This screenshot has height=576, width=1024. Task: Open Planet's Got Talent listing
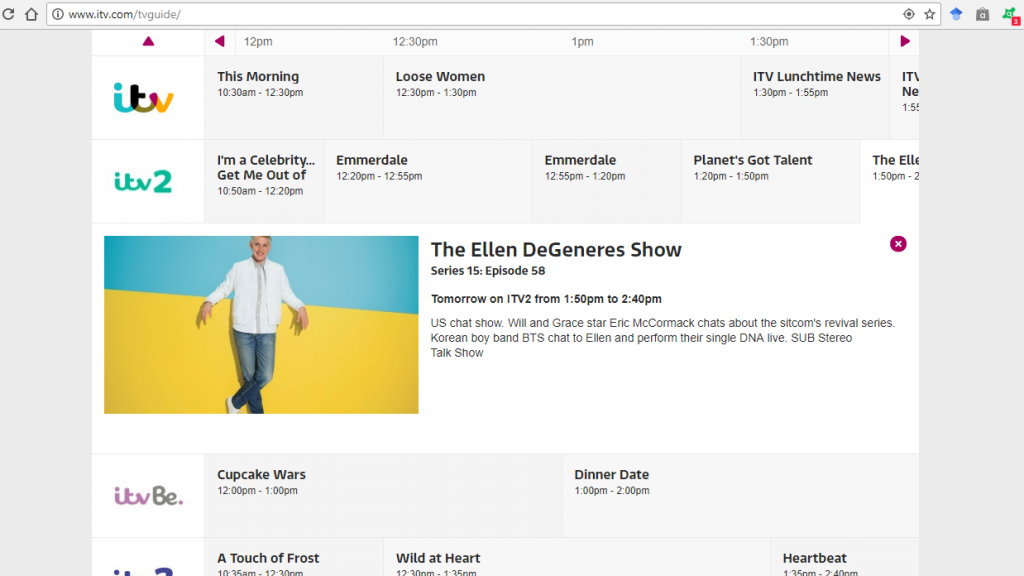click(771, 181)
